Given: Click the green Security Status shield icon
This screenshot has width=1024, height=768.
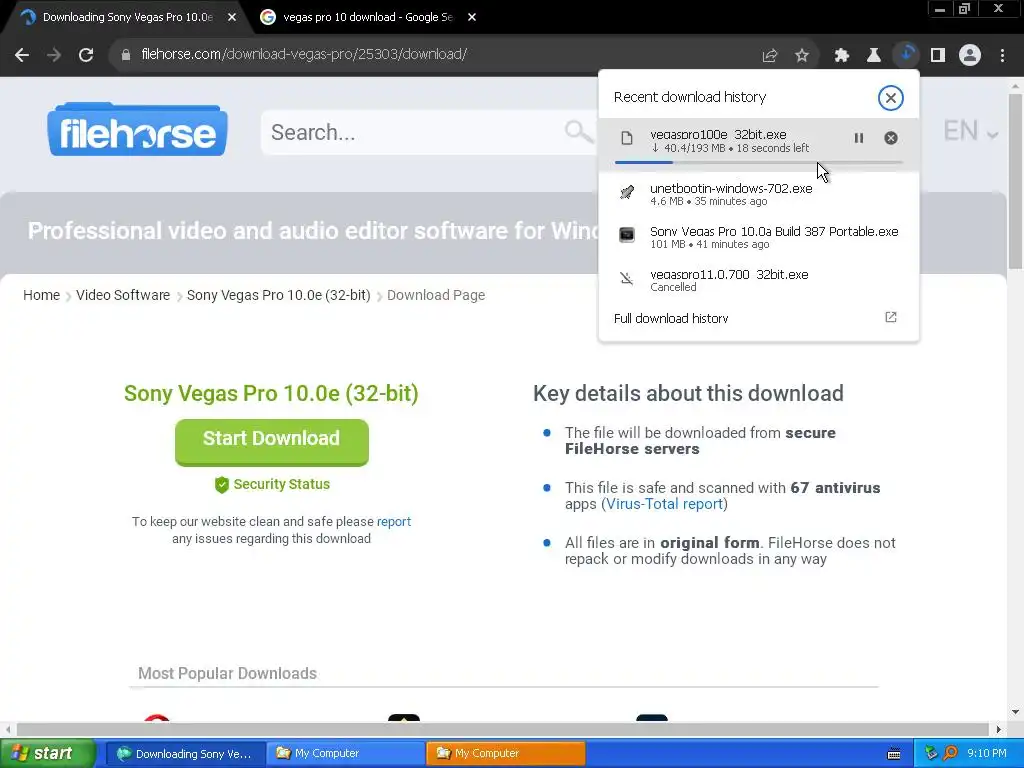Looking at the screenshot, I should [222, 485].
